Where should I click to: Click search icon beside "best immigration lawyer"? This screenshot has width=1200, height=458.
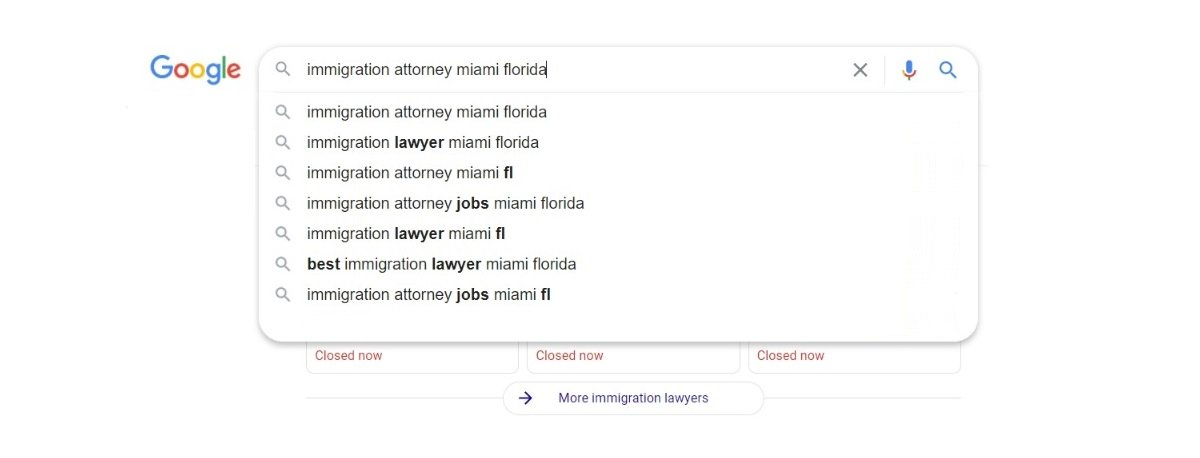[x=283, y=264]
